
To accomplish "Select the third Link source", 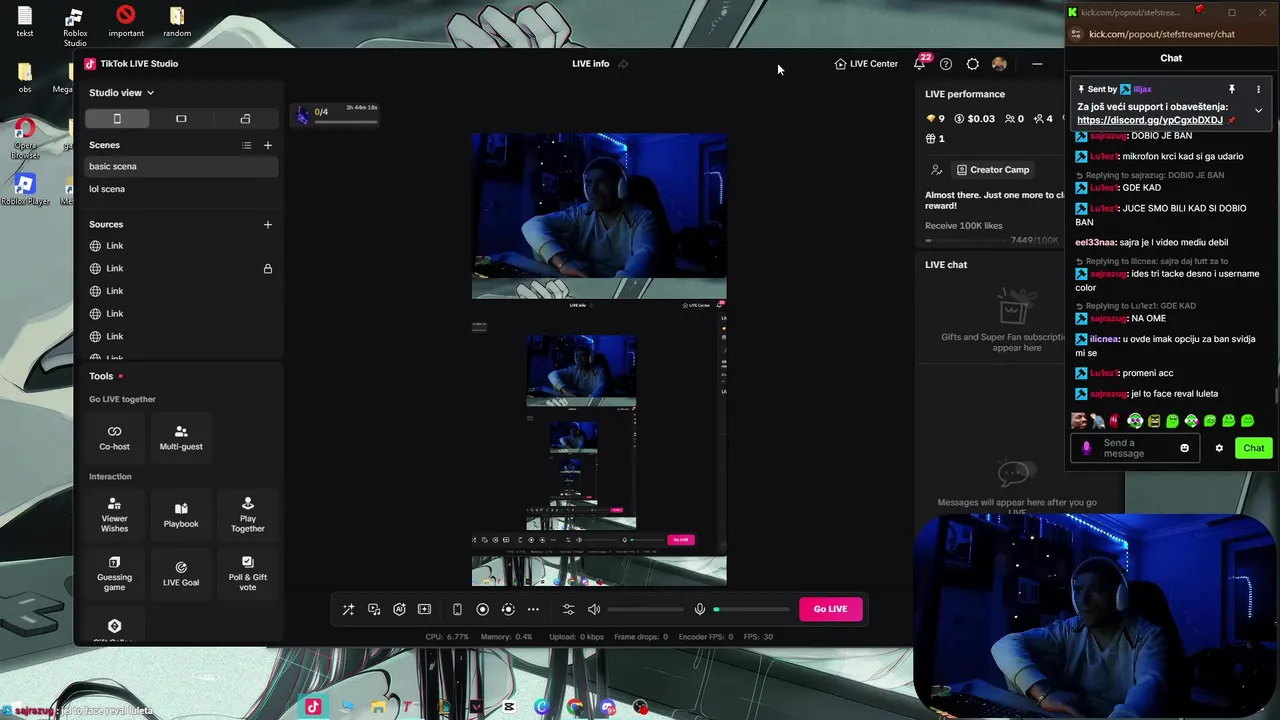I will click(x=181, y=291).
